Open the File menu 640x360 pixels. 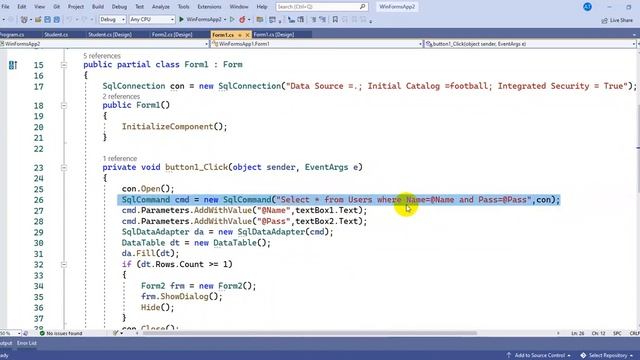click(x=5, y=7)
